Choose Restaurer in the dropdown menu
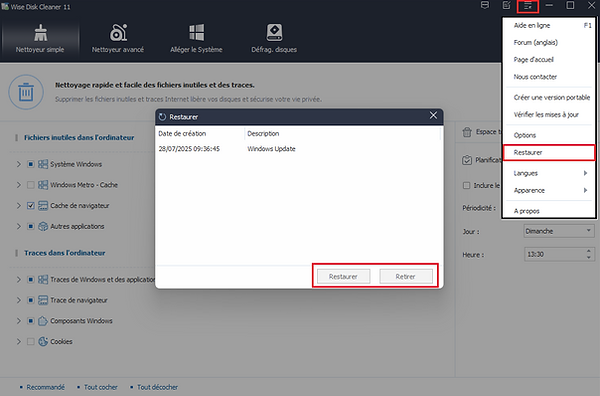Screen dimensions: 600x396 click(549, 153)
